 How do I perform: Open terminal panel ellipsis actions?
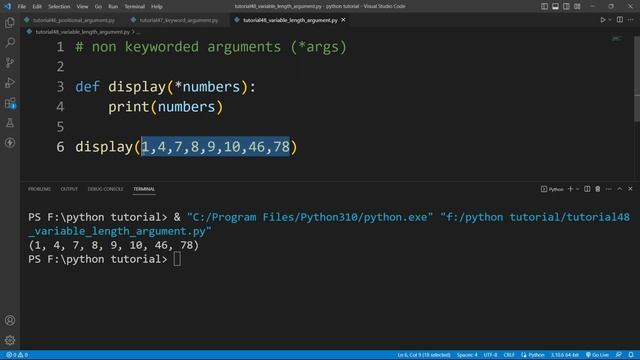(609, 189)
